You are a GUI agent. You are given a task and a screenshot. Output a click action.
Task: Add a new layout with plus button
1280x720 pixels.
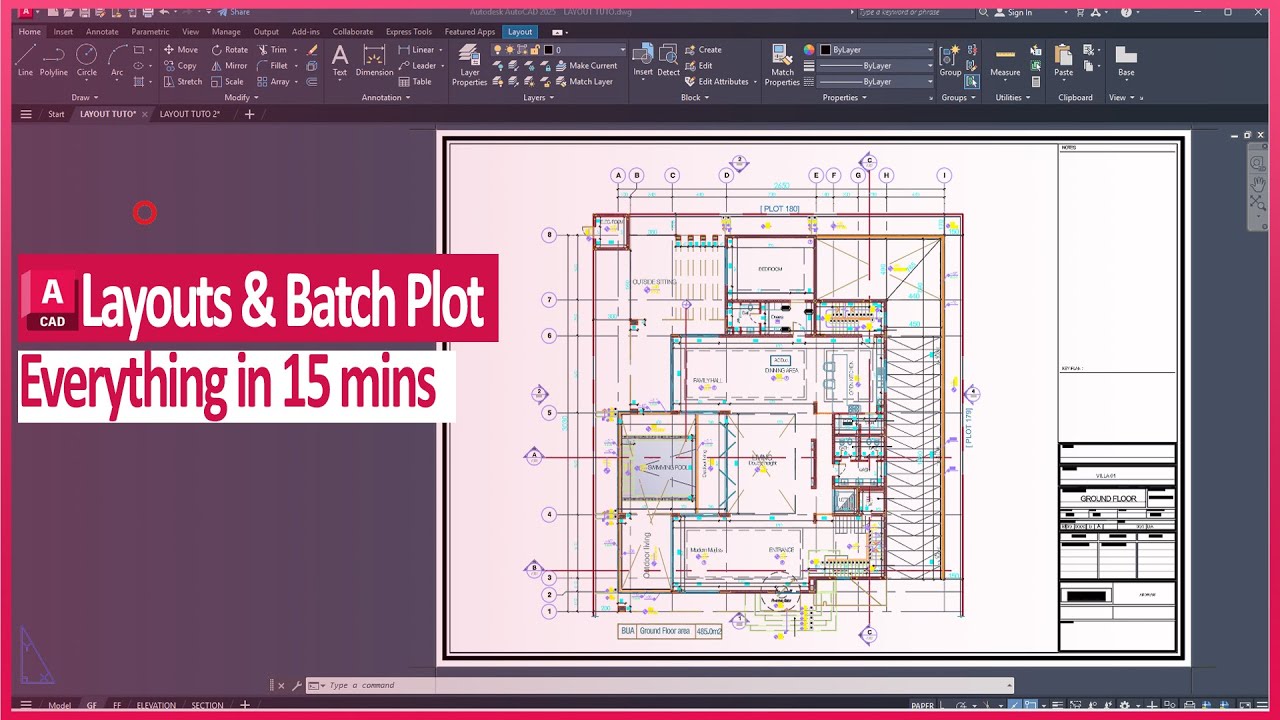244,705
